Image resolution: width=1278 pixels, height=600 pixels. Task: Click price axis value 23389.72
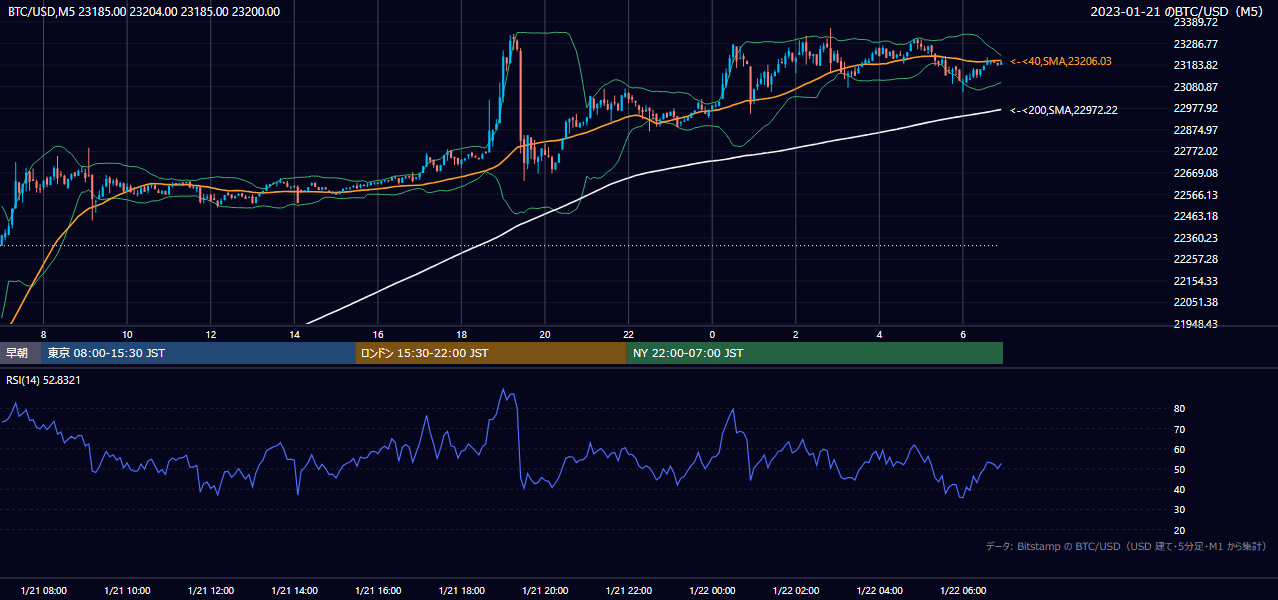coord(1195,22)
